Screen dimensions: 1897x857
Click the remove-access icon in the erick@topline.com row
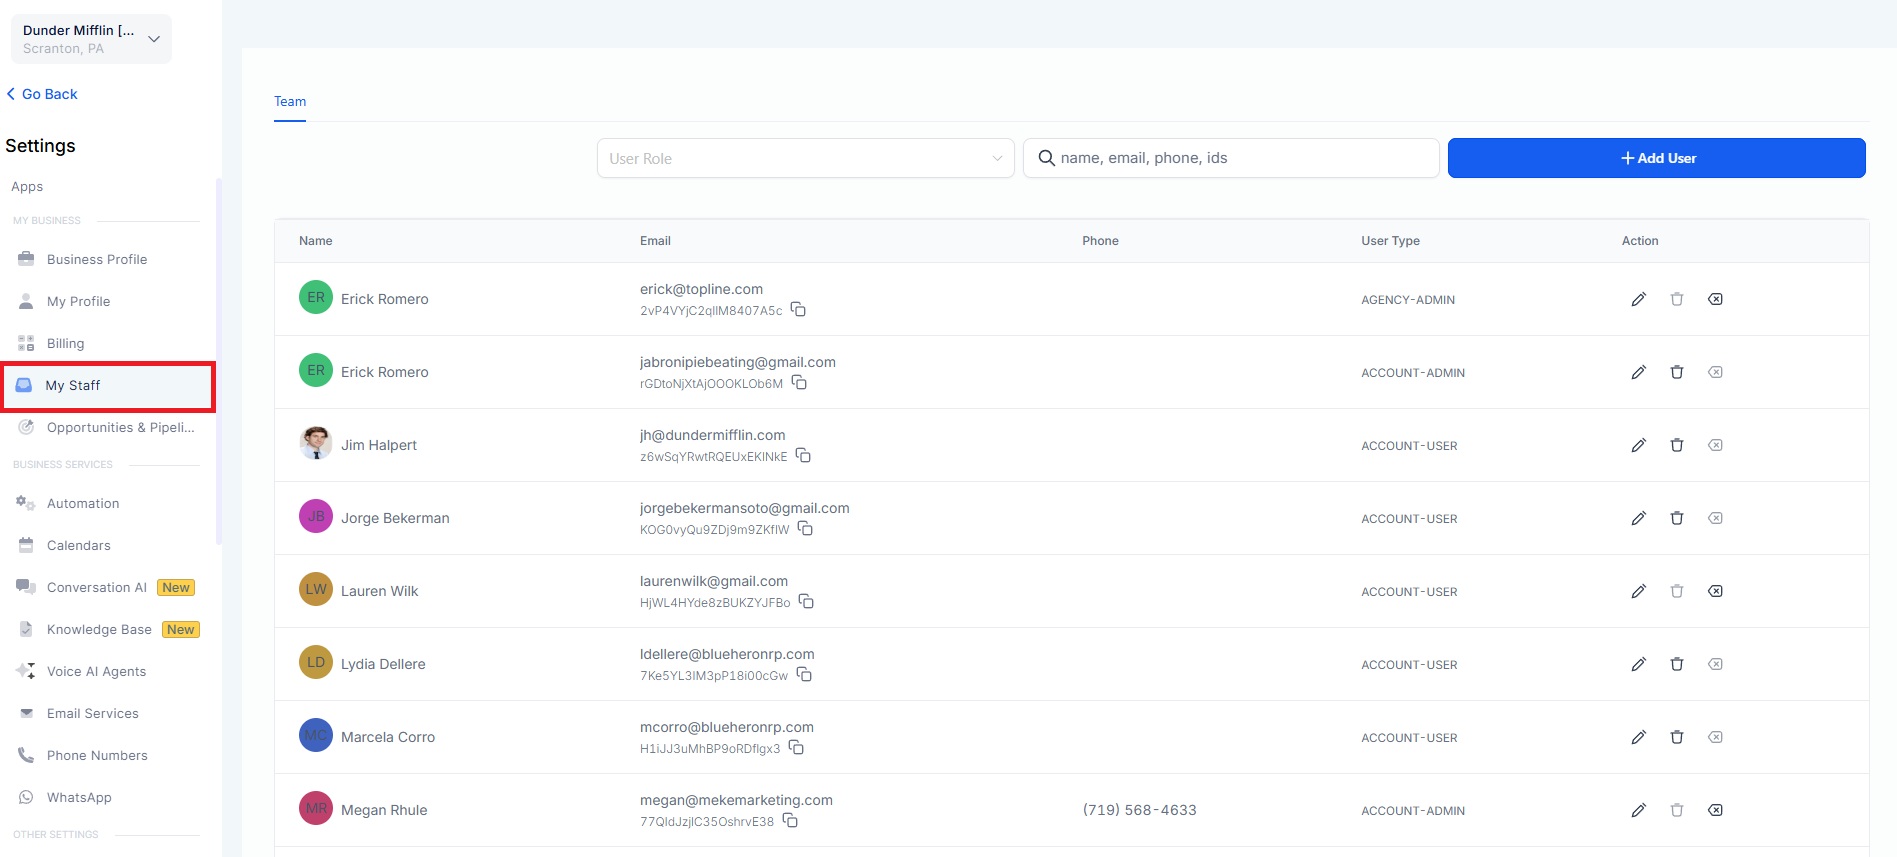1715,299
